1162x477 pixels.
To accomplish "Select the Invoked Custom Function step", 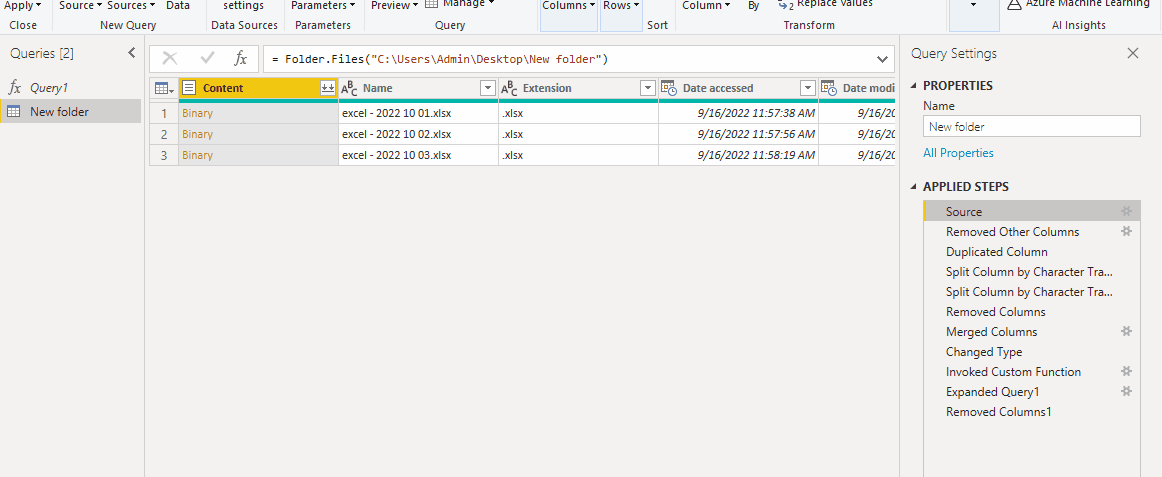I will [x=1032, y=372].
